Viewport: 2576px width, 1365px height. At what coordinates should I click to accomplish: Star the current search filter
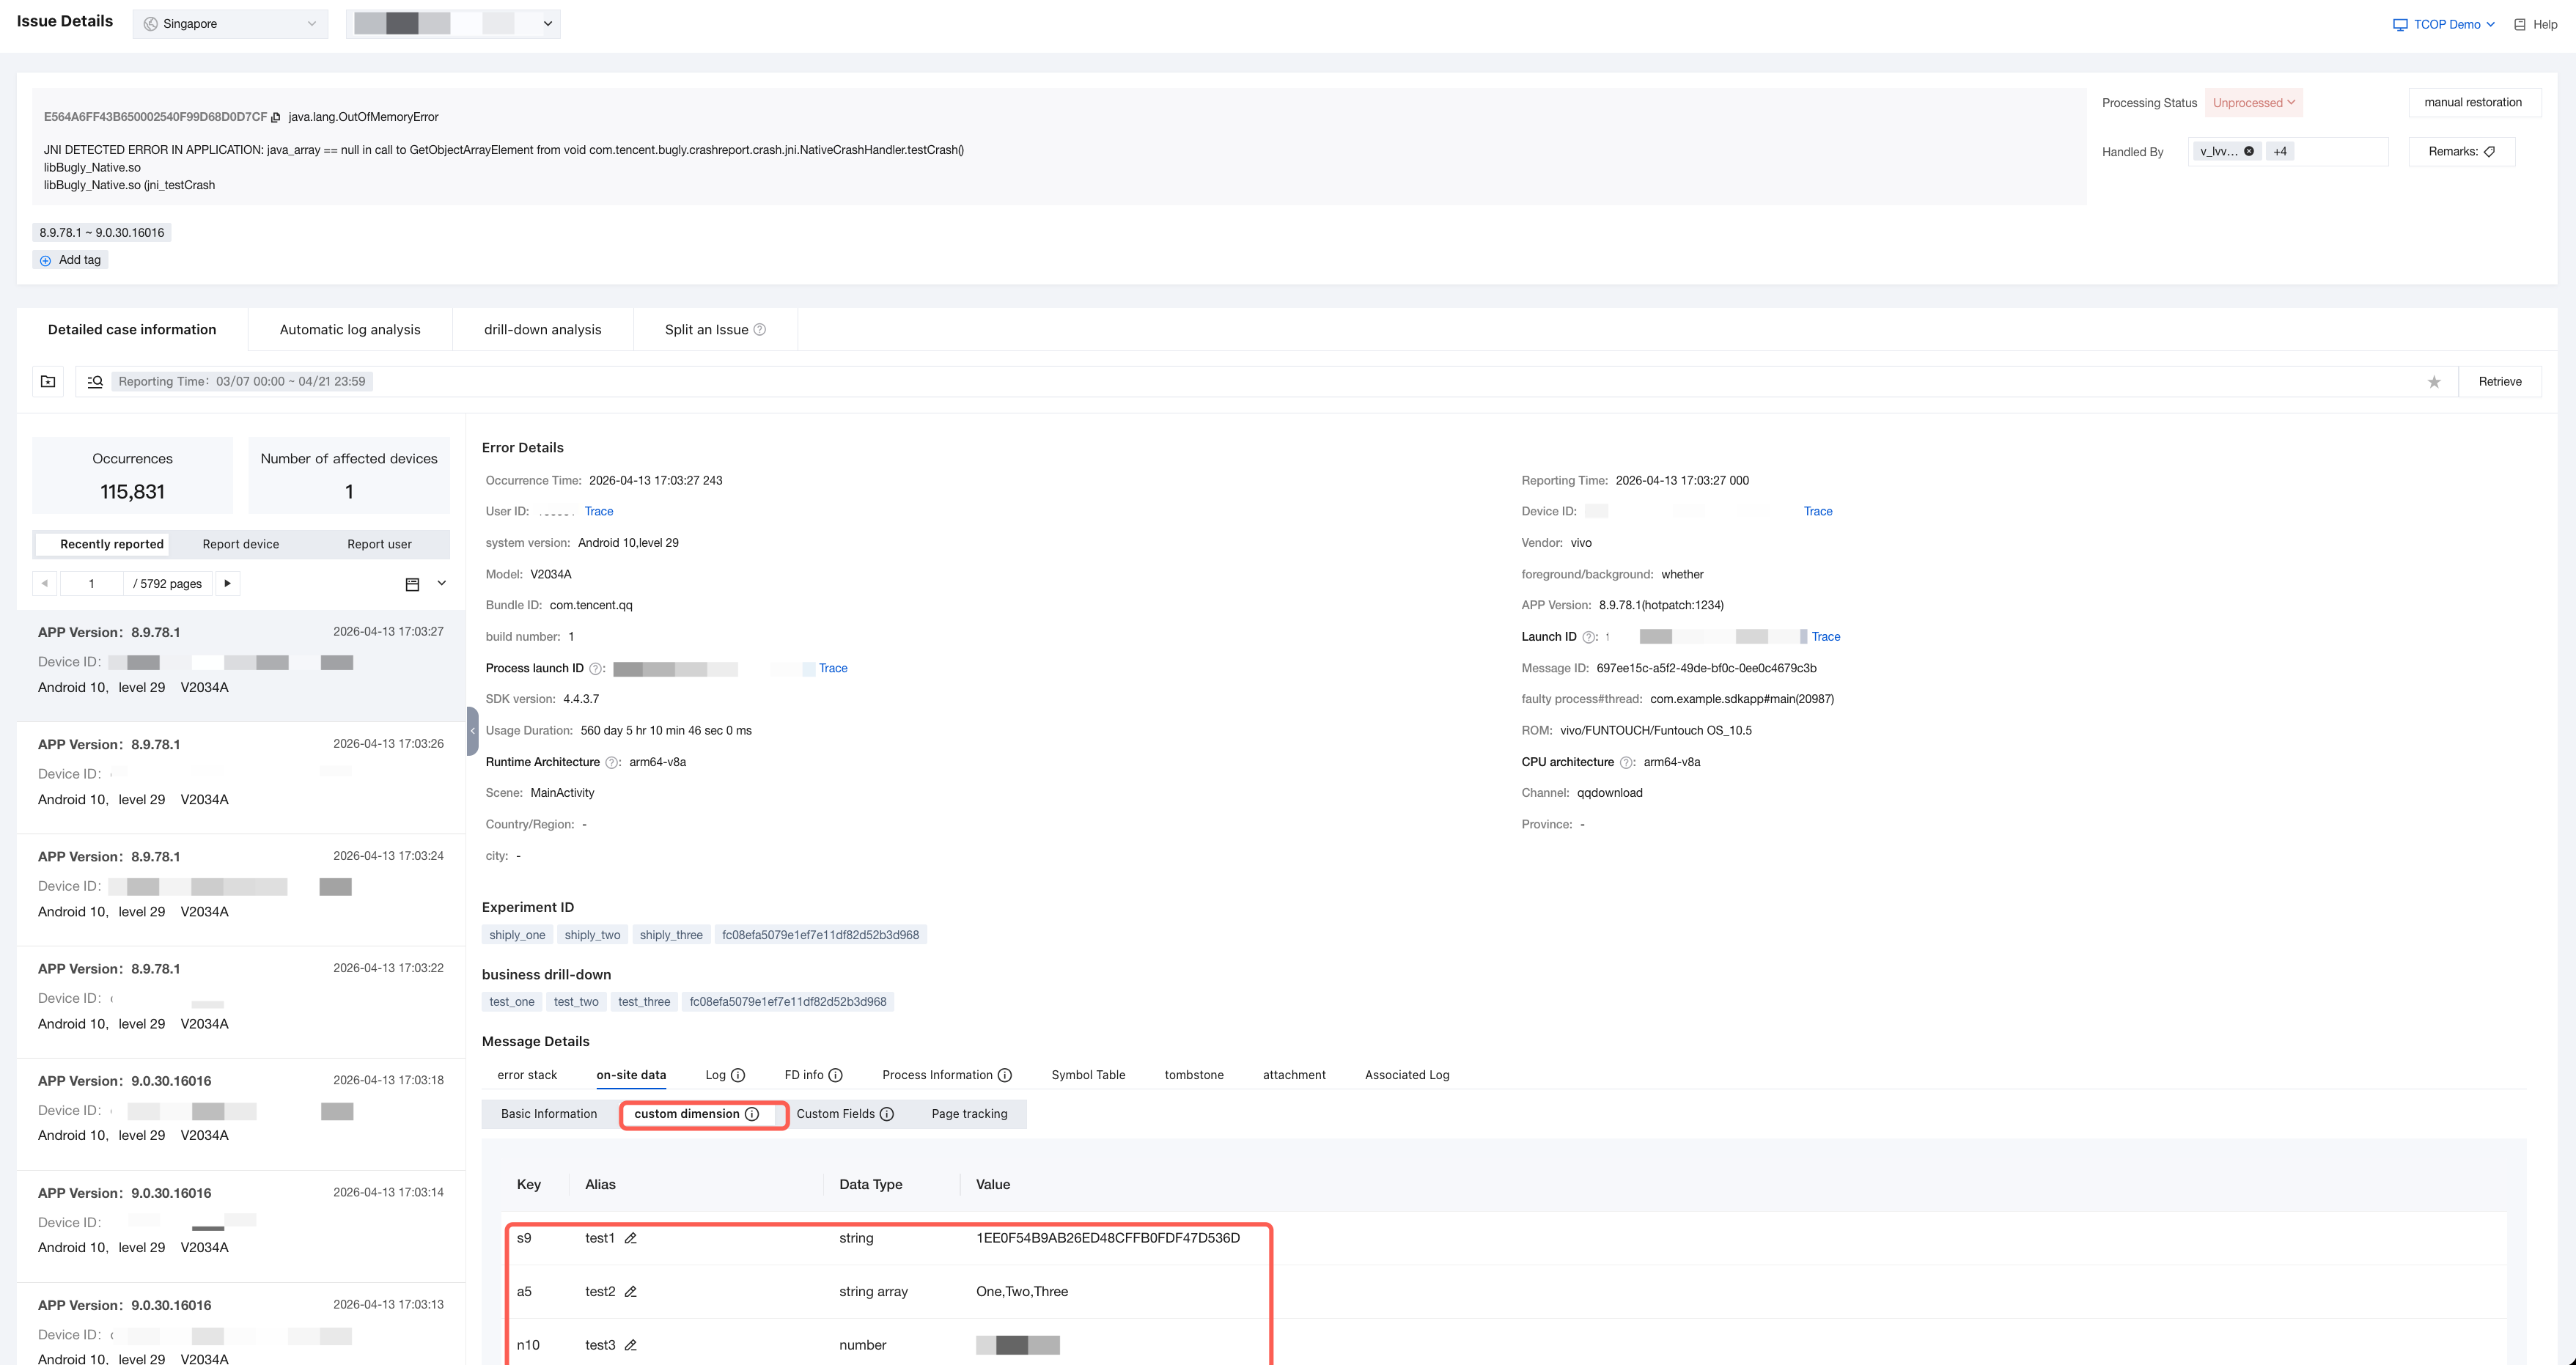click(x=2434, y=382)
